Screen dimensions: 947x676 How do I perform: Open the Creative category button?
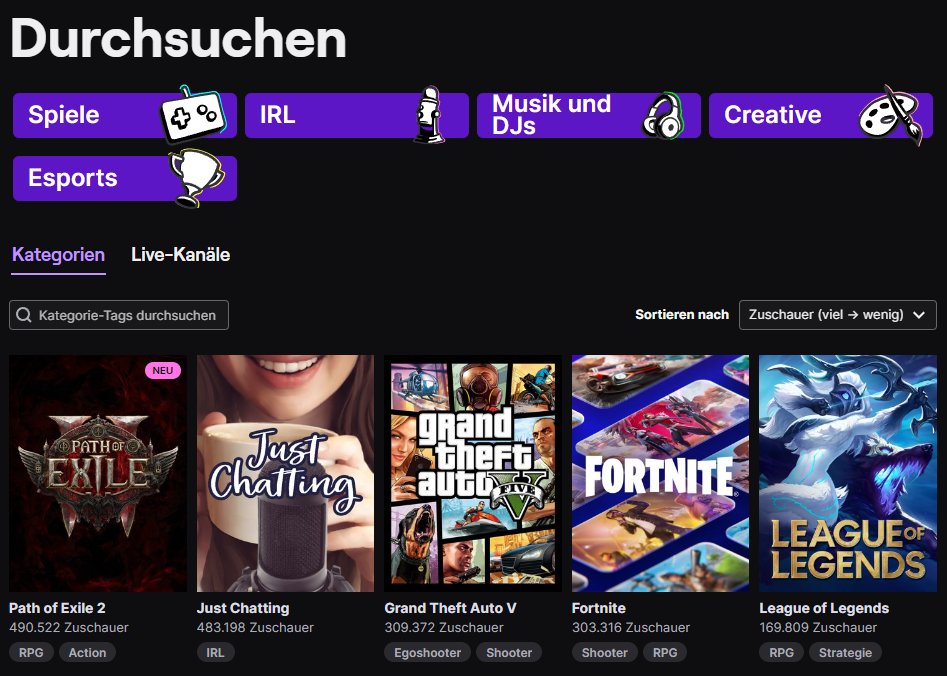click(x=820, y=115)
